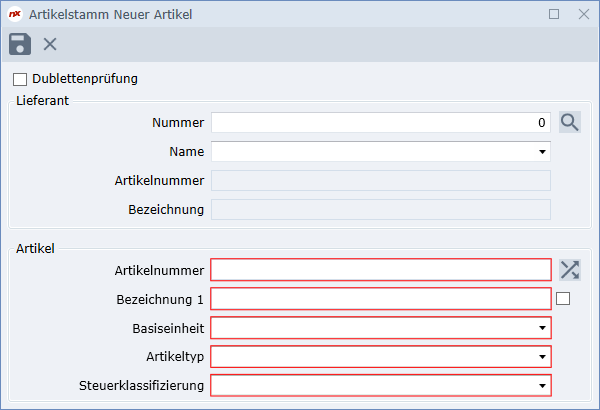Generate article number with shuffle icon

(x=570, y=269)
